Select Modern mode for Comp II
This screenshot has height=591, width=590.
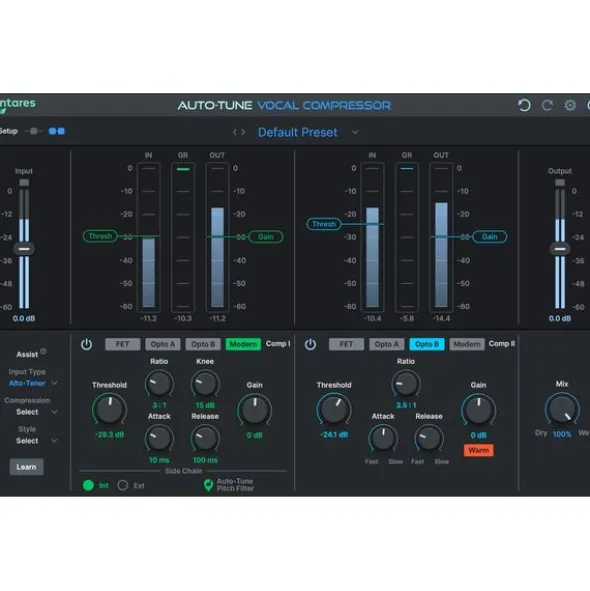coord(467,344)
